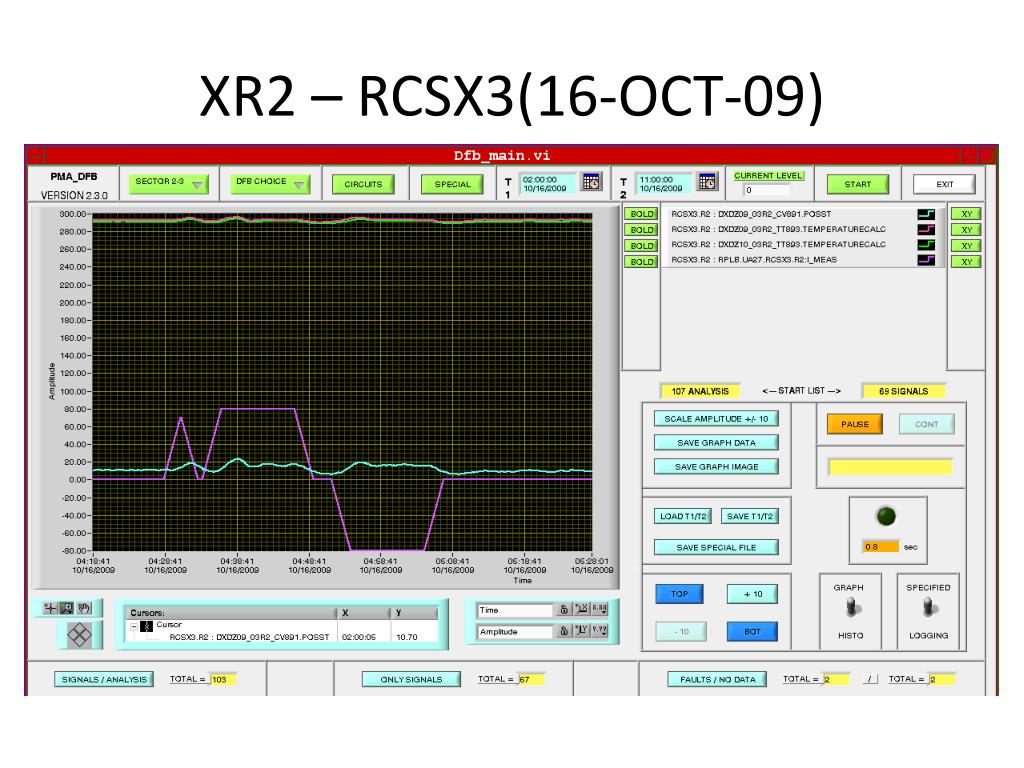Toggle BOLD for the I_MEAS signal
Viewport: 1024px width, 768px height.
tap(641, 262)
